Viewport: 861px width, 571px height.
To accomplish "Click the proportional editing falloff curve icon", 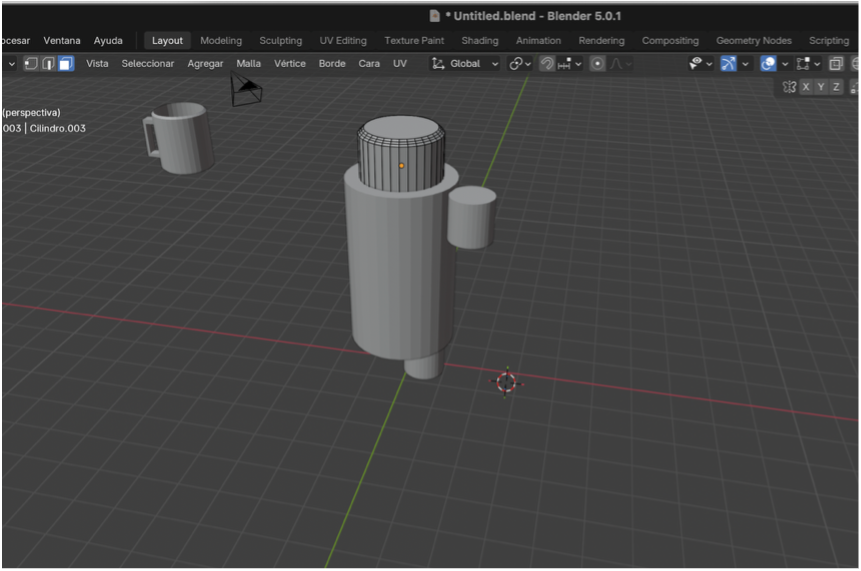I will [x=617, y=63].
